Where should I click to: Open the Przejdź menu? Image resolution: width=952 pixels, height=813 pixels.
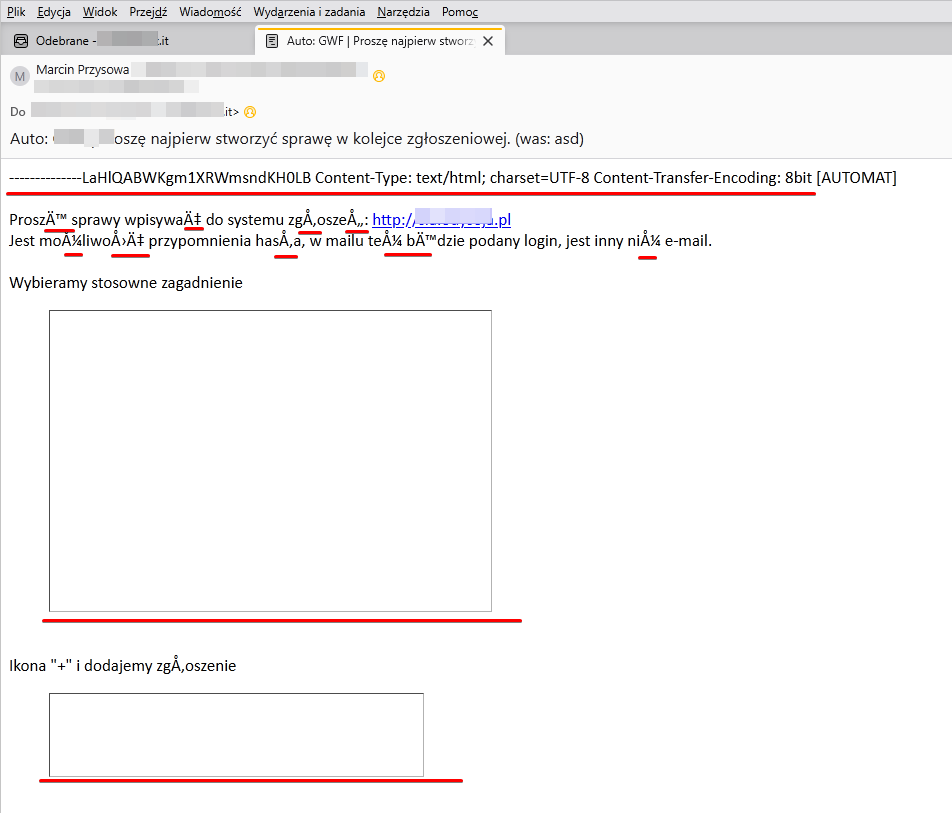(148, 12)
